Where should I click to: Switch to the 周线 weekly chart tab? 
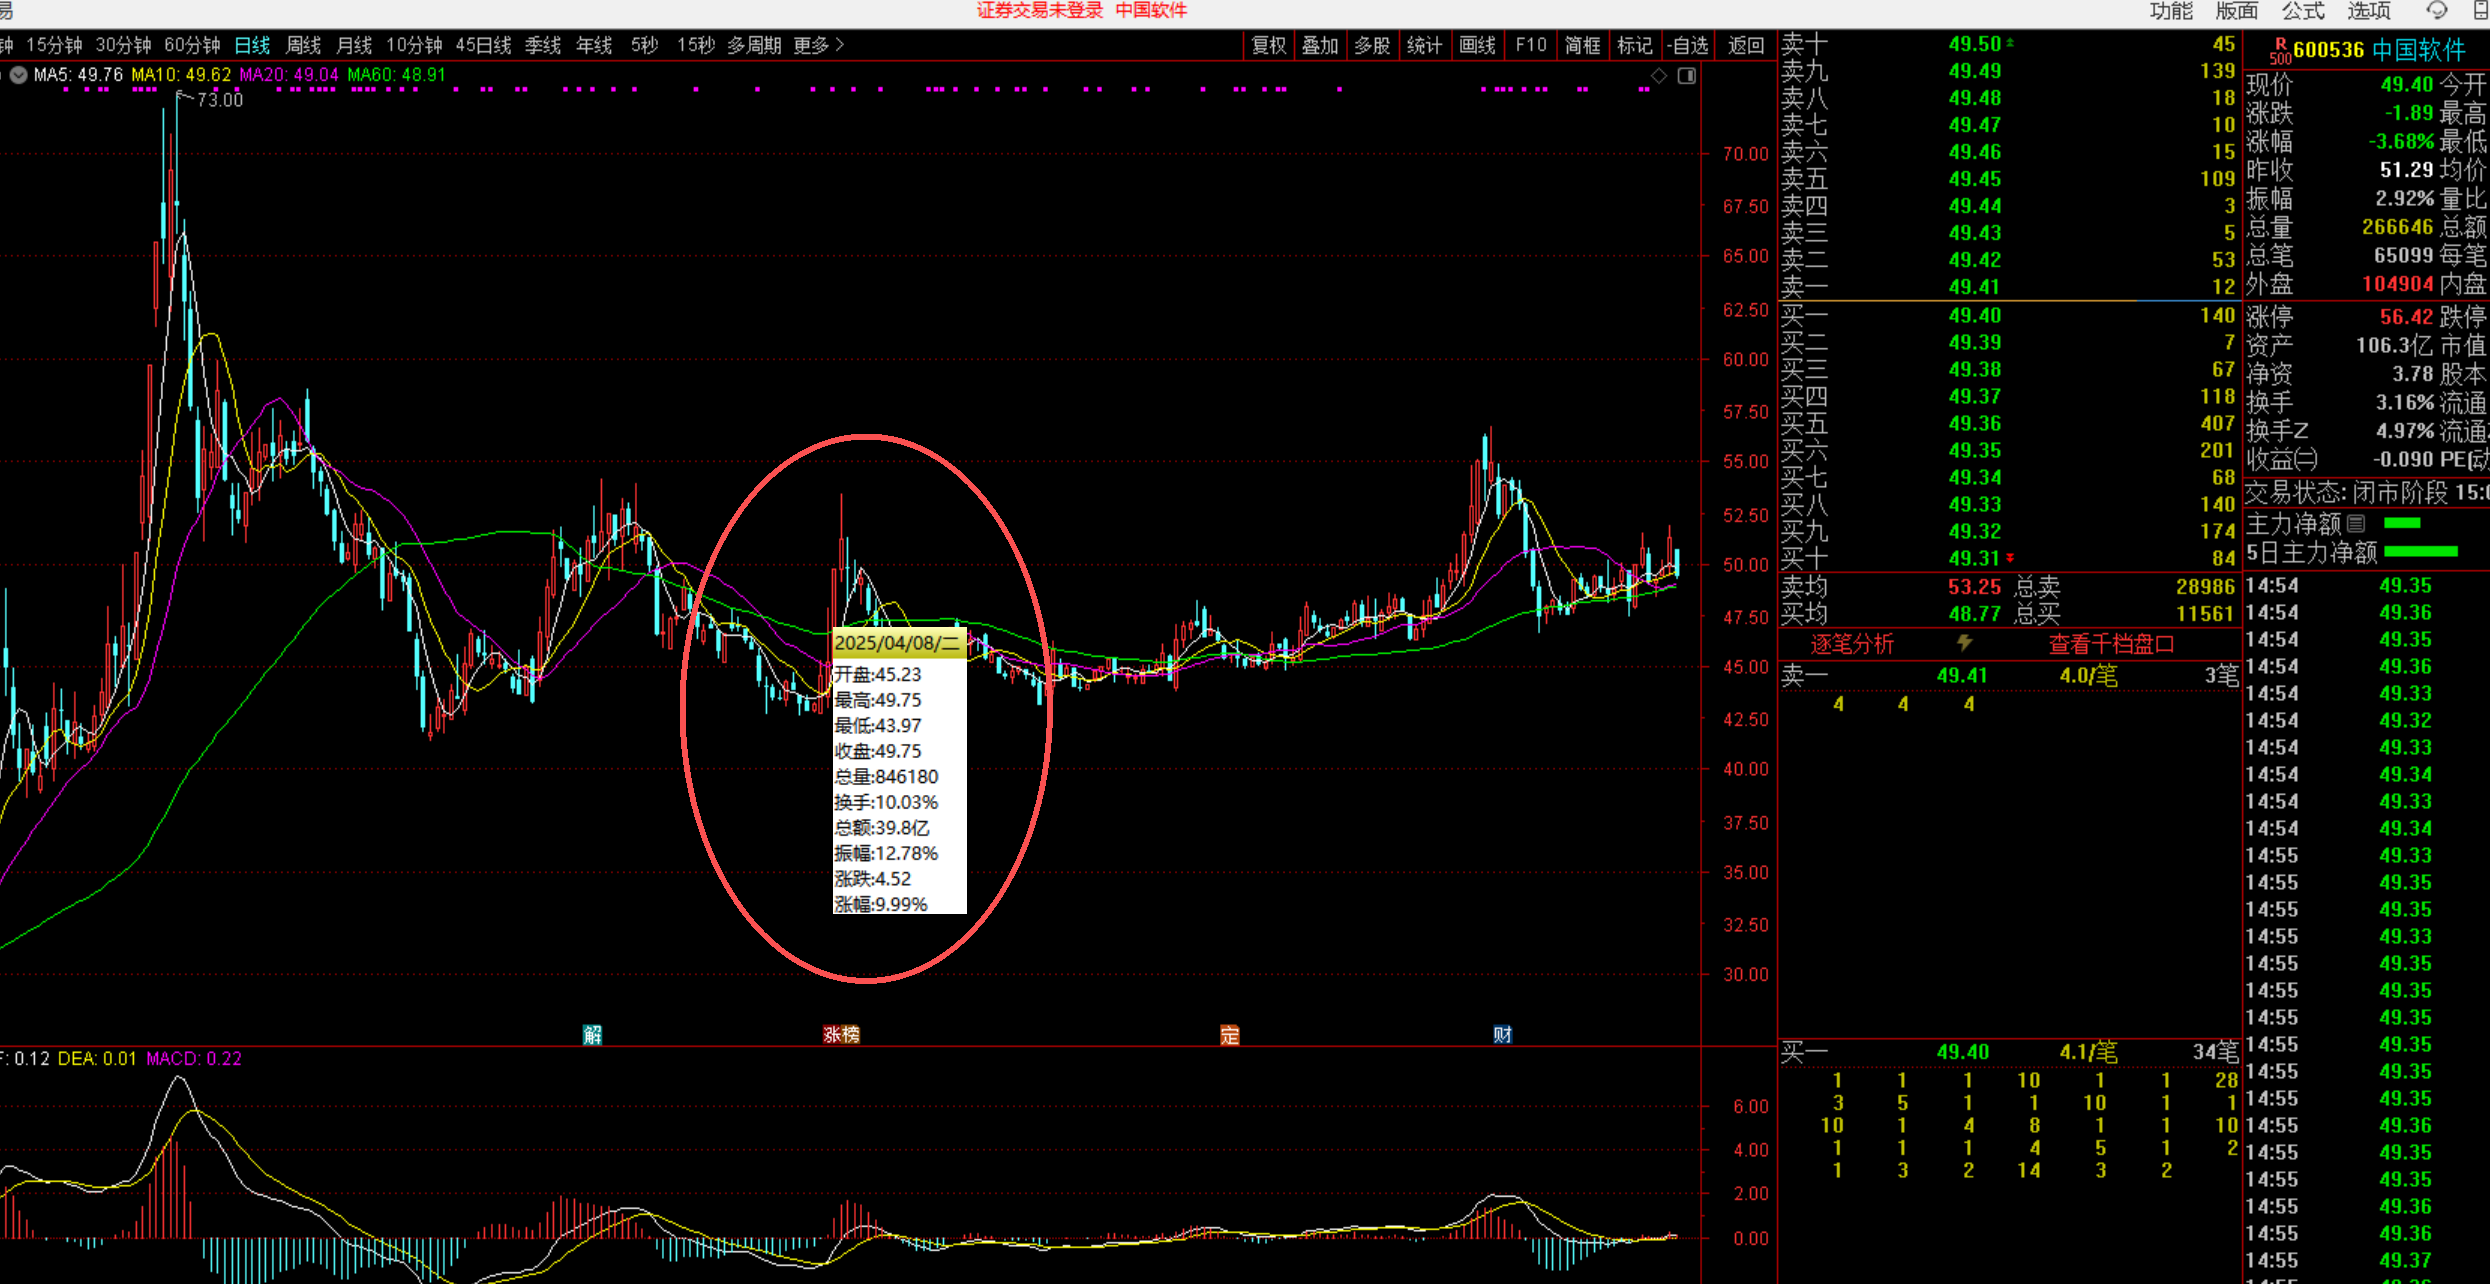[x=303, y=45]
